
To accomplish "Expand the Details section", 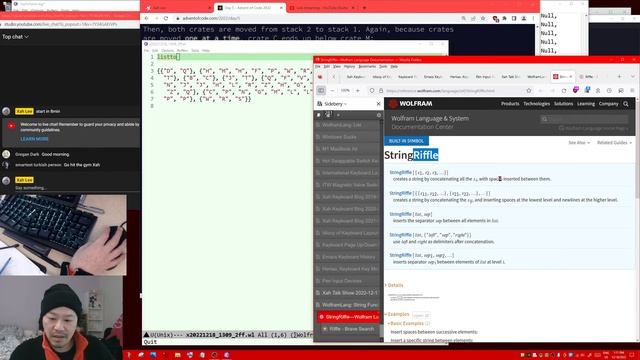I will point(394,285).
